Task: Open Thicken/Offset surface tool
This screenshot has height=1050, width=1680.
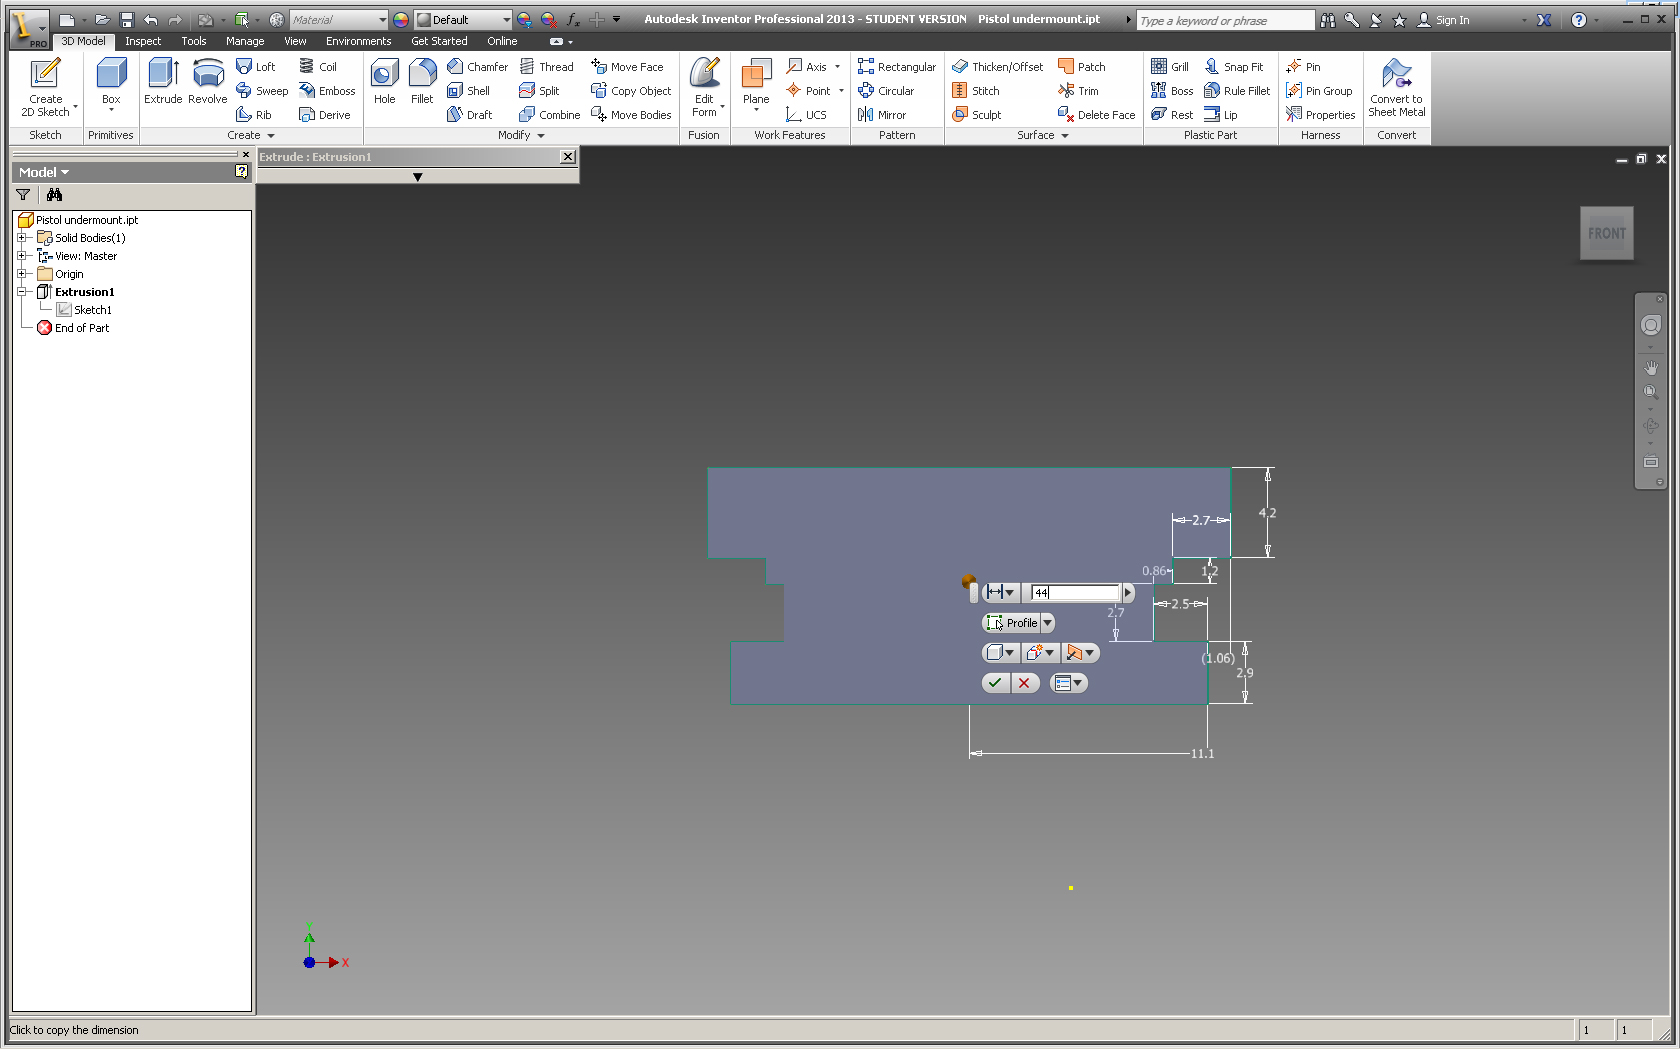Action: 997,67
